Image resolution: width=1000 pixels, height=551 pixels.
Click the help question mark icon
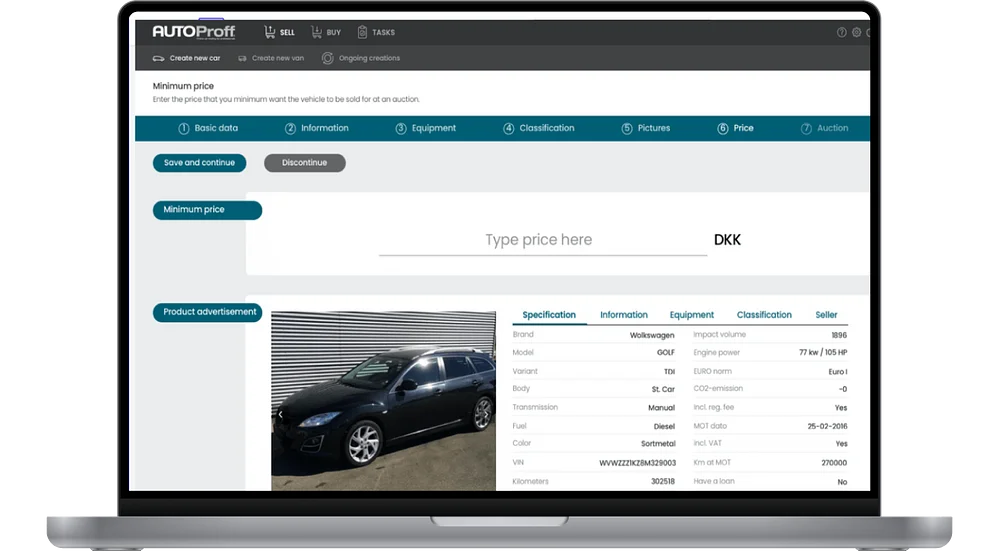842,33
